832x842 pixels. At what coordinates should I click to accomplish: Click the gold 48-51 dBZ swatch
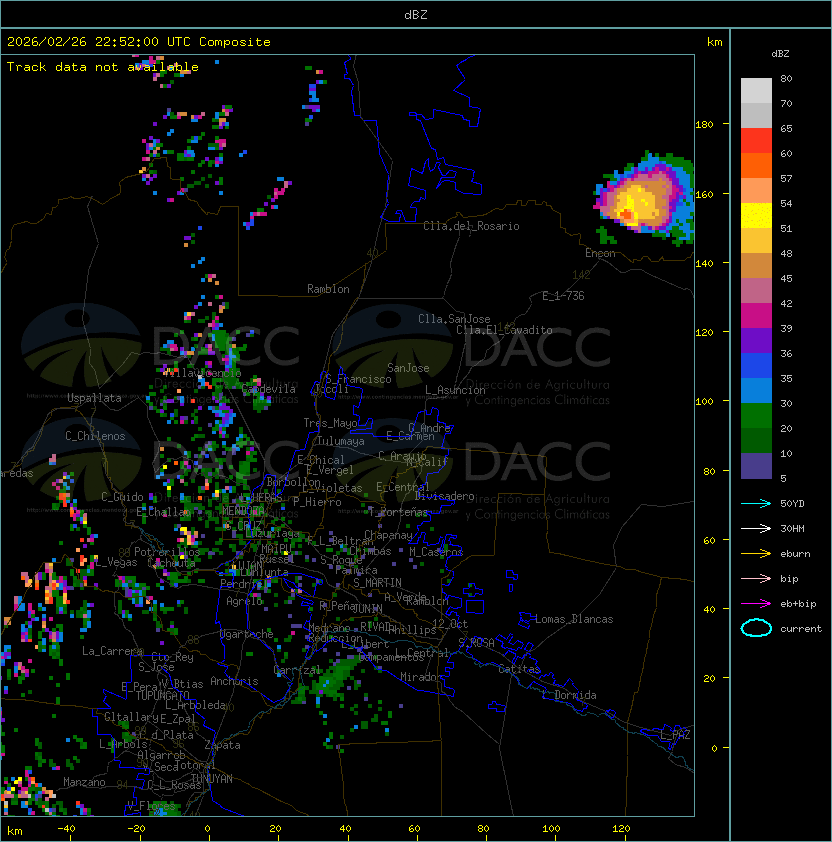coord(756,241)
